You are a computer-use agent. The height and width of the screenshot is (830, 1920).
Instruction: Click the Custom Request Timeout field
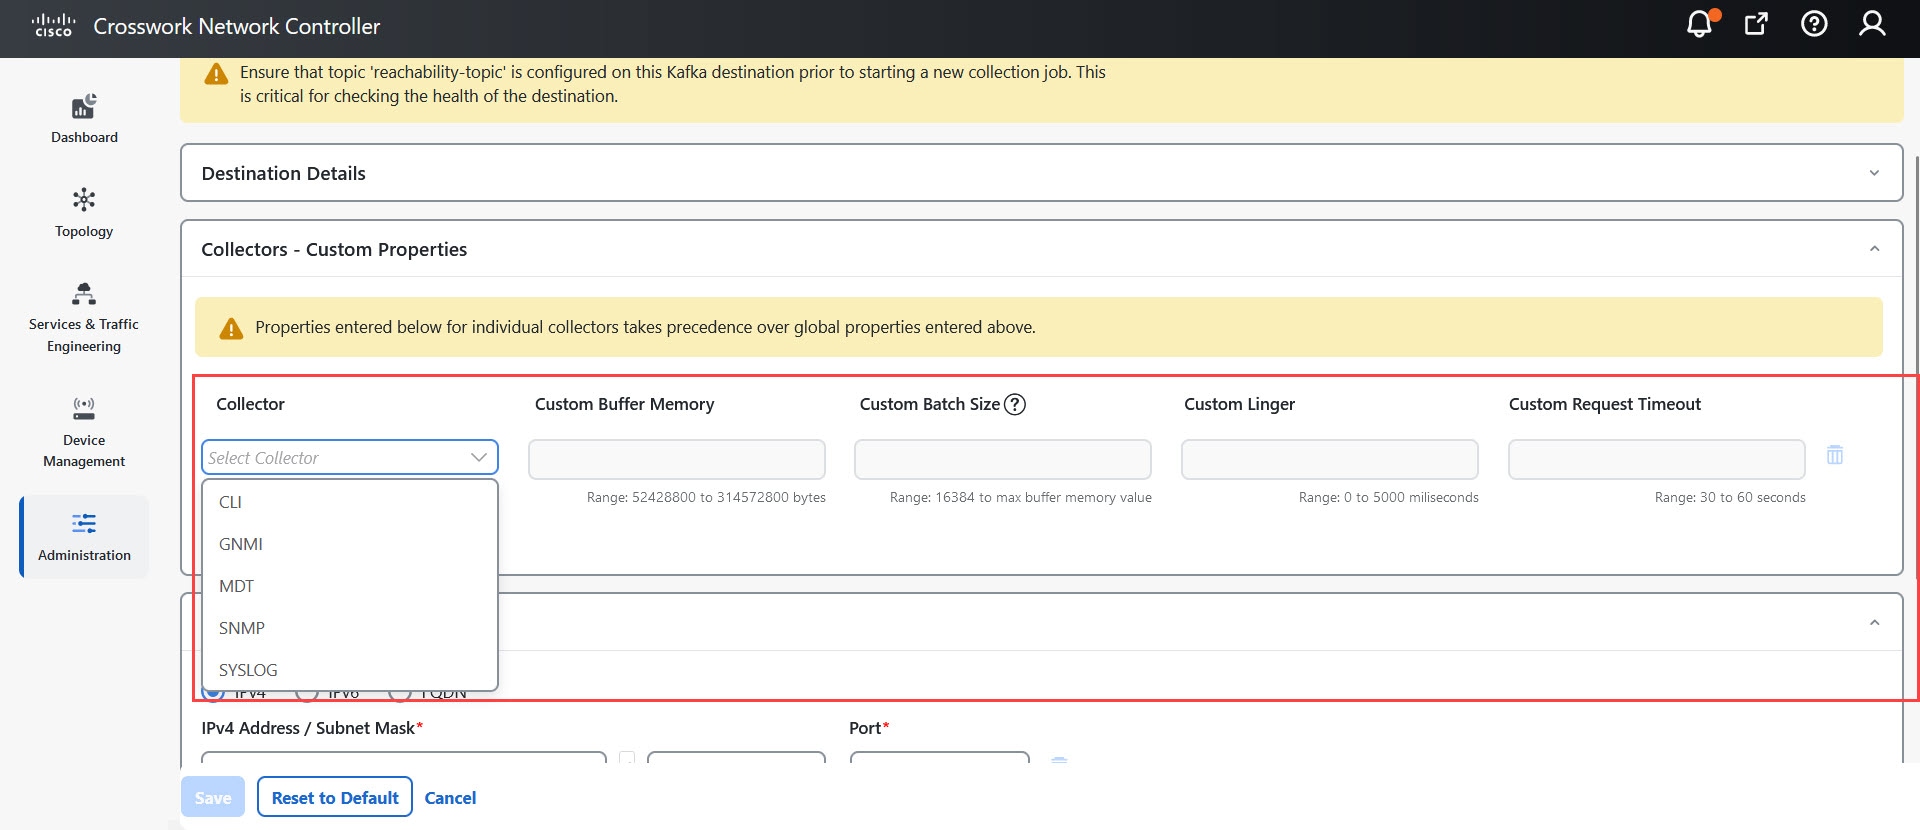1657,459
